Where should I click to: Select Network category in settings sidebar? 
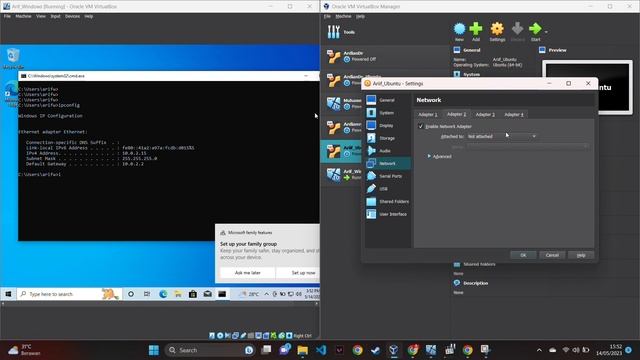coord(387,163)
